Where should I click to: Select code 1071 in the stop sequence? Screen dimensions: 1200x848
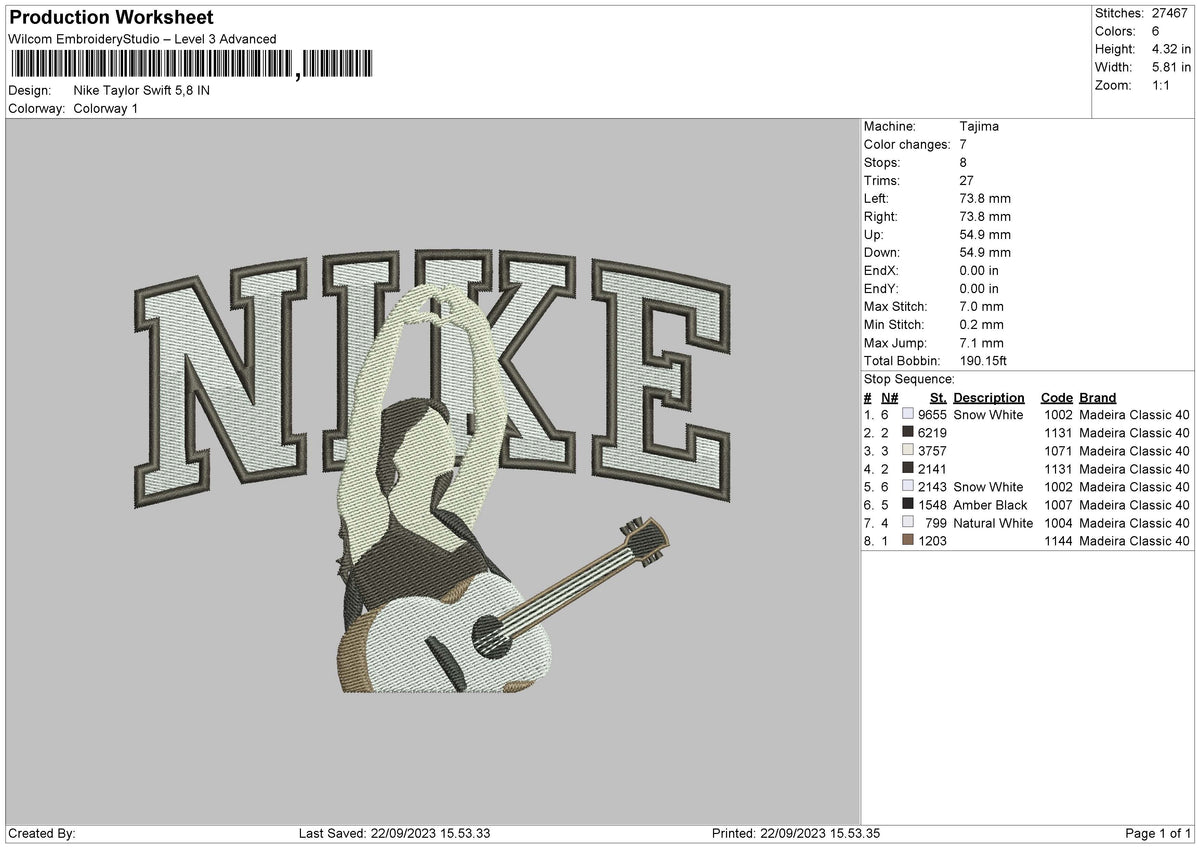pyautogui.click(x=1058, y=451)
